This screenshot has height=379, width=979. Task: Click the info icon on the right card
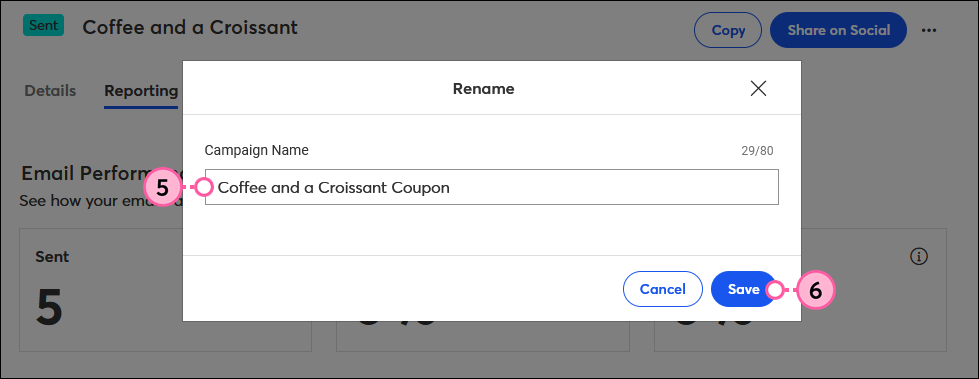pos(919,257)
